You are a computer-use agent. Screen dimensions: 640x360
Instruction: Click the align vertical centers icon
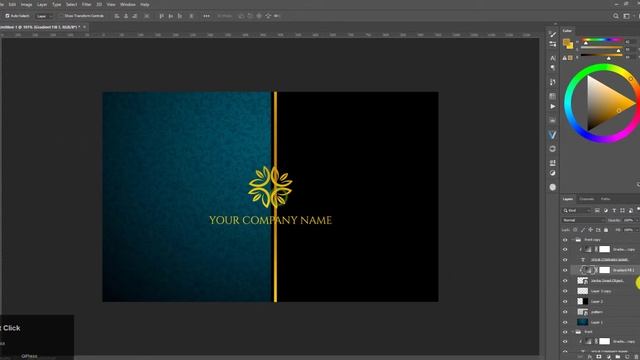171,16
